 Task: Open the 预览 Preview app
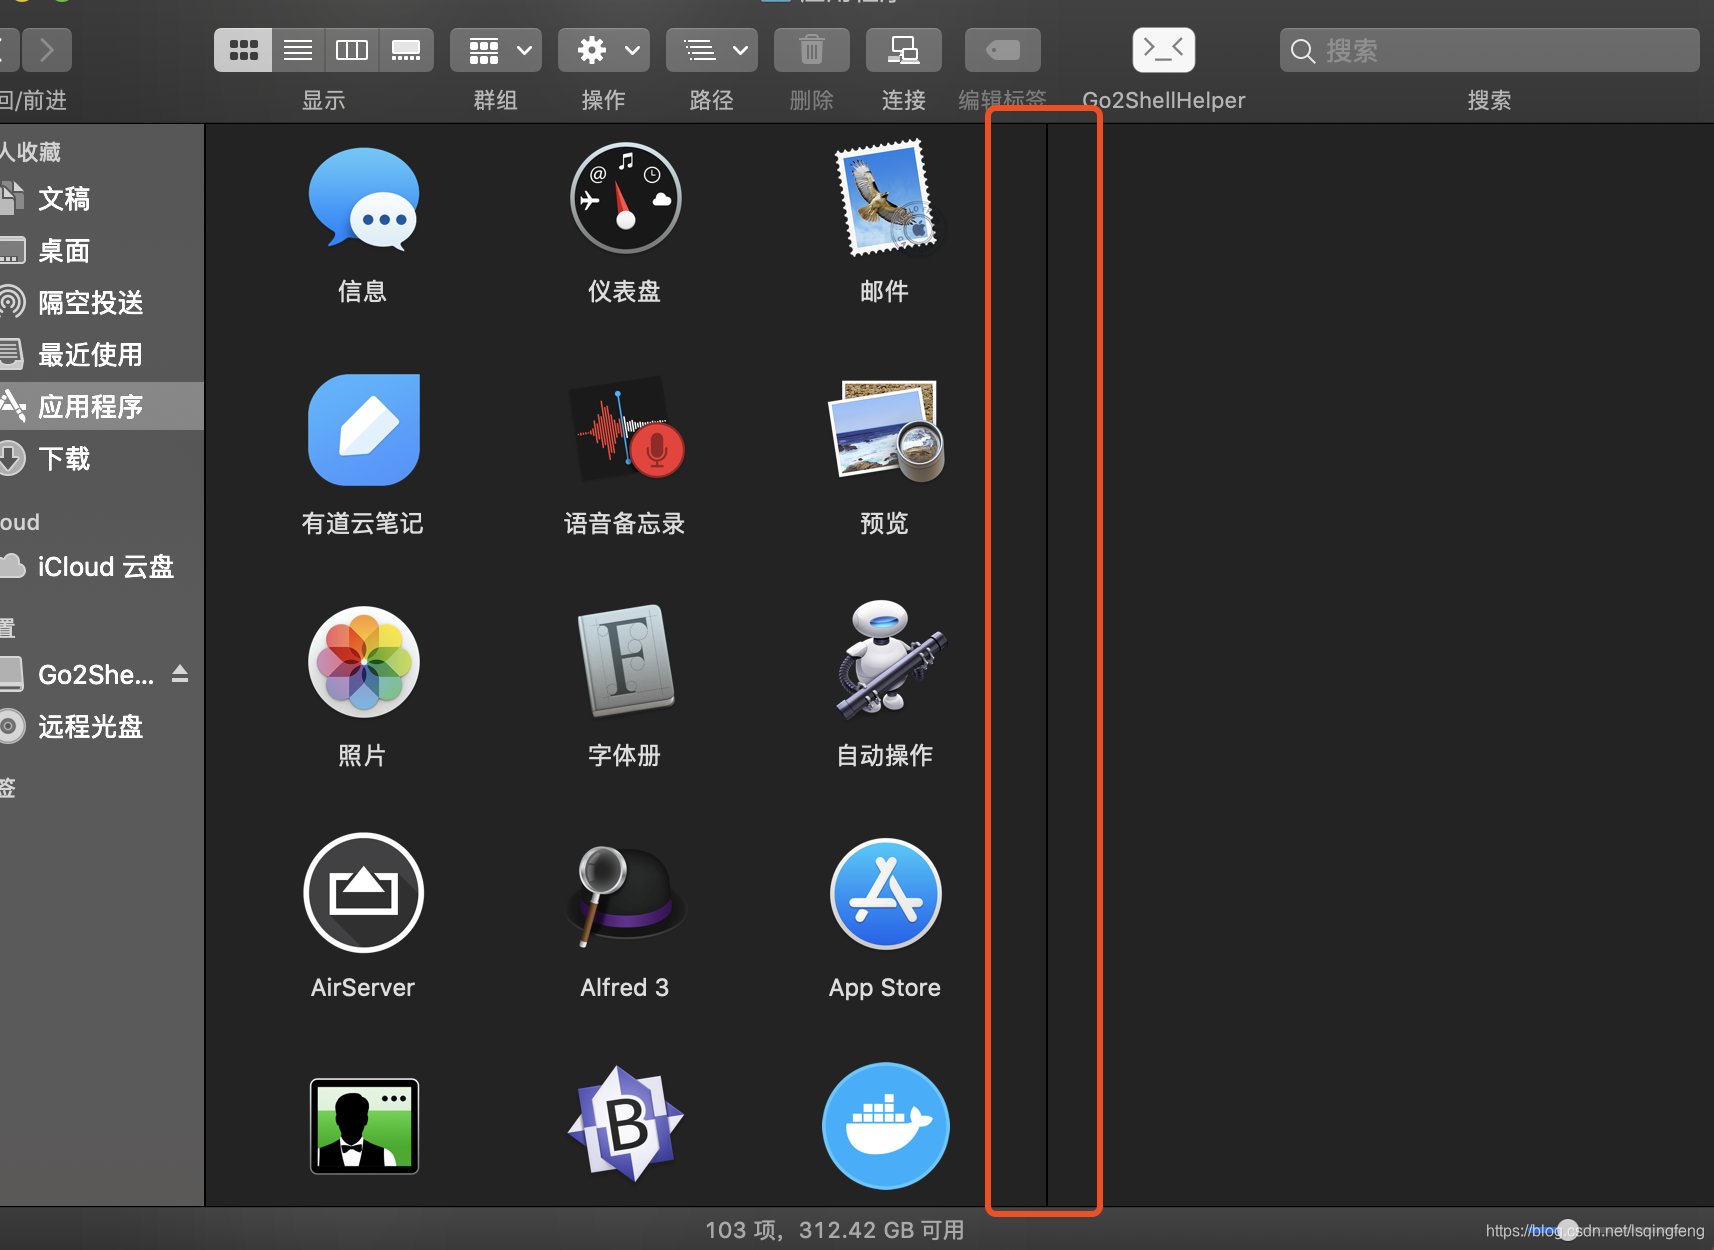(886, 430)
